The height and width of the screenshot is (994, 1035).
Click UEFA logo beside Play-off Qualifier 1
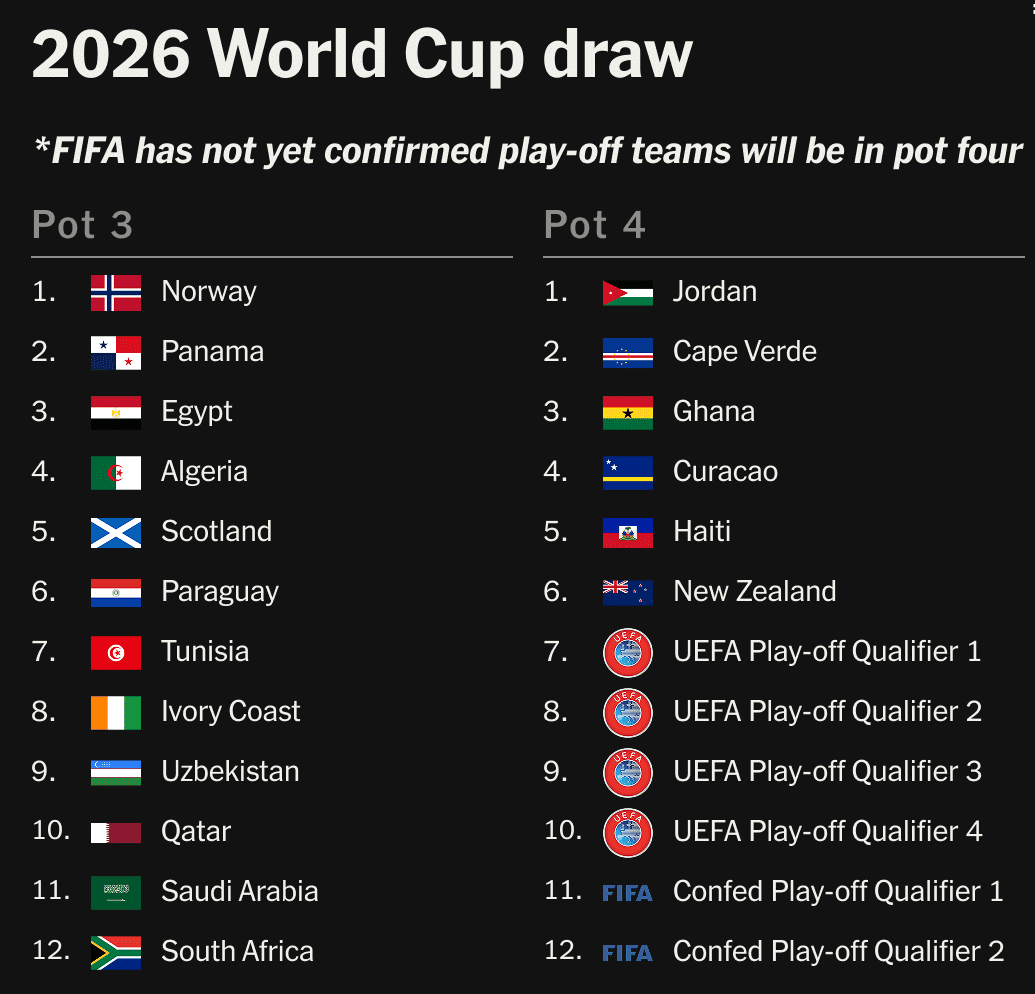click(628, 652)
